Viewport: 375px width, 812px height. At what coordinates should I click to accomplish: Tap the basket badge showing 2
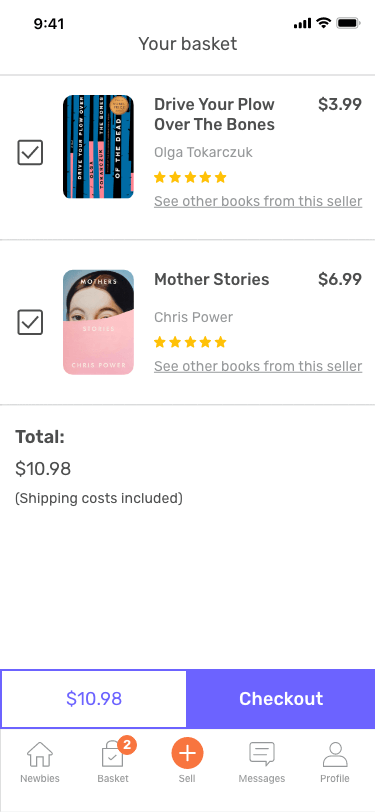pyautogui.click(x=127, y=745)
